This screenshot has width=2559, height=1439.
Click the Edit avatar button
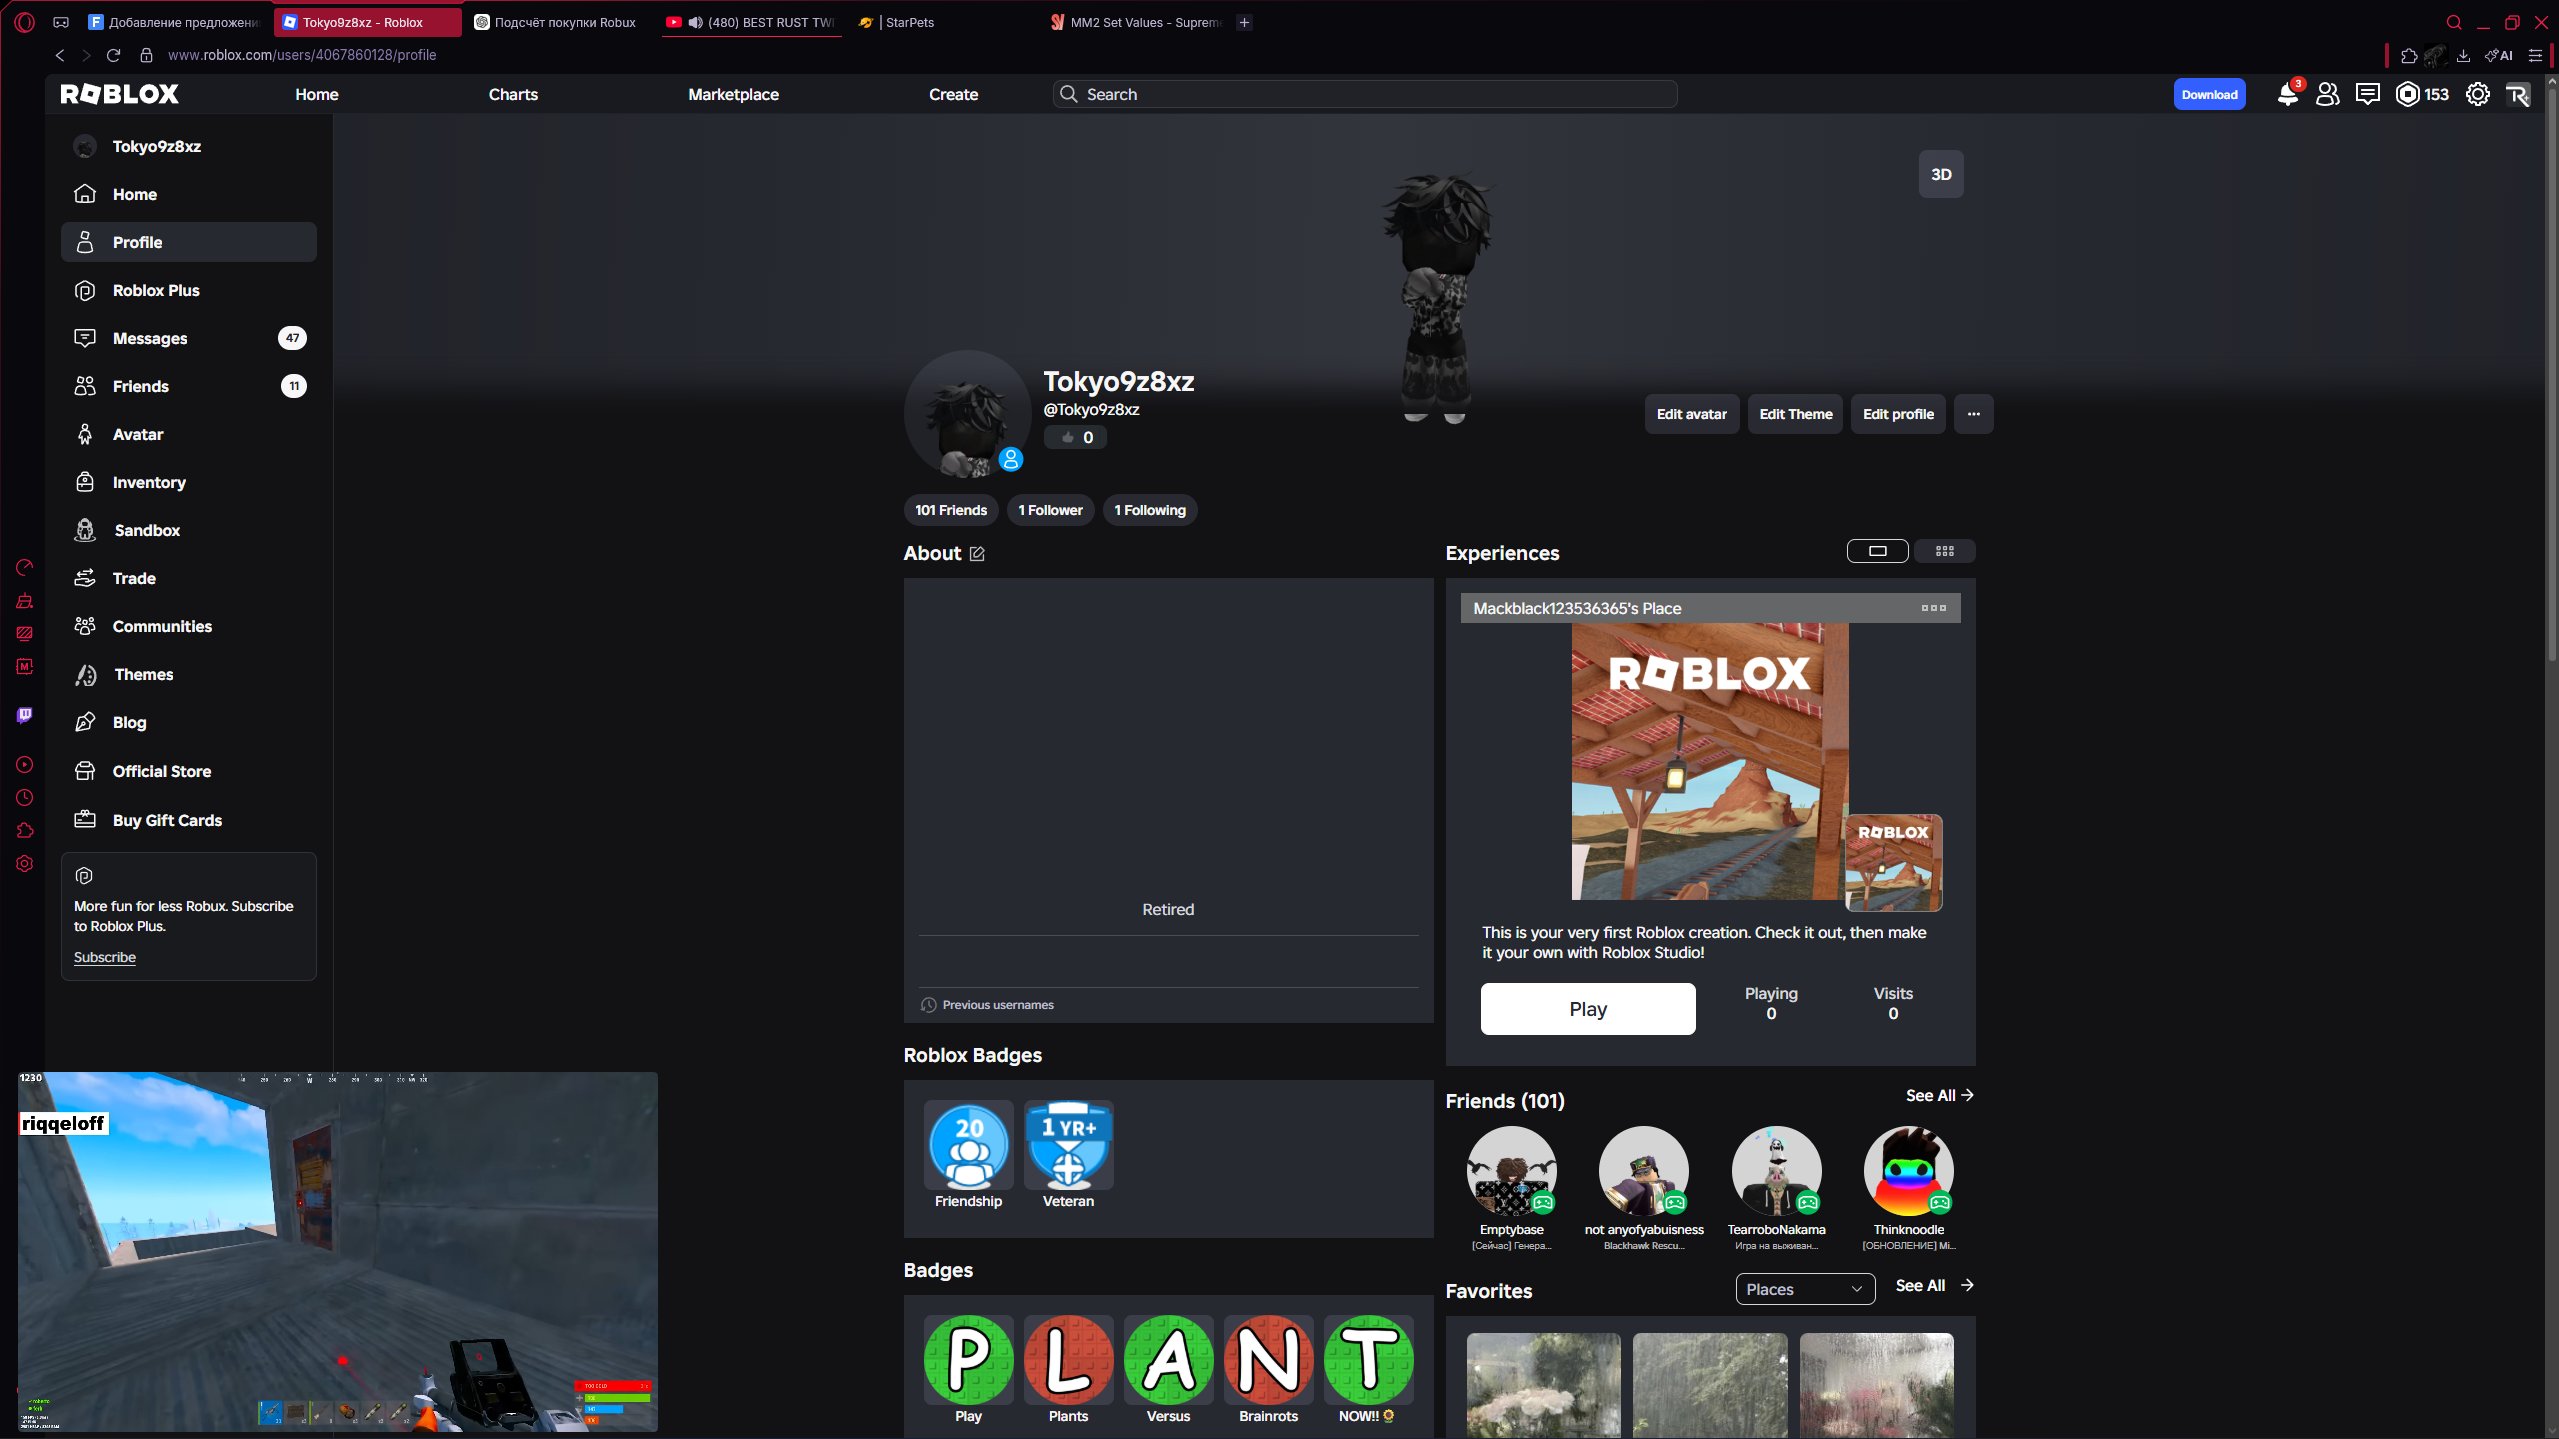point(1691,414)
